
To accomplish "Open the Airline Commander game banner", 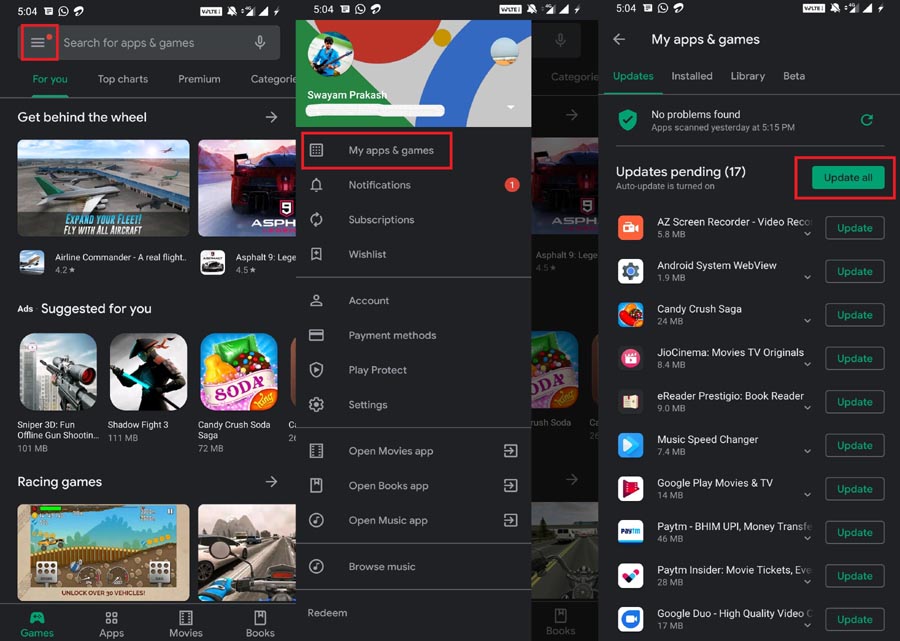I will pos(103,188).
